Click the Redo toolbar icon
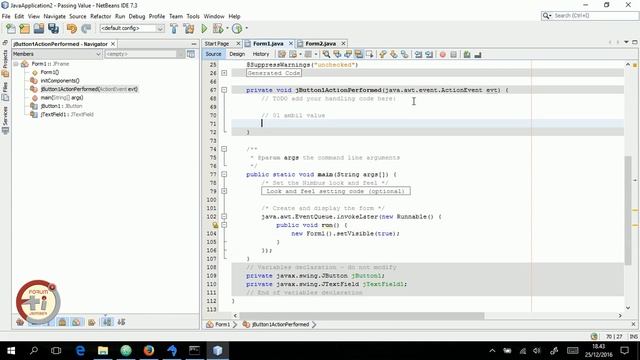This screenshot has height=360, width=640. click(86, 28)
